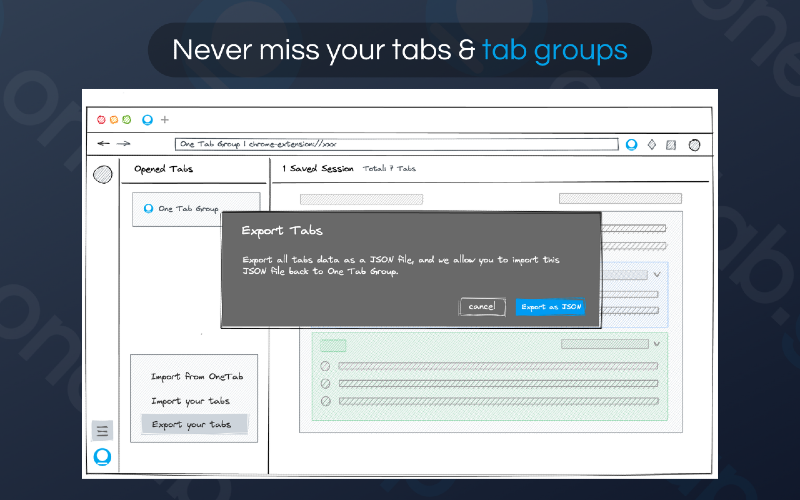Collapse the blue tab group chevron
800x500 pixels.
(x=657, y=274)
